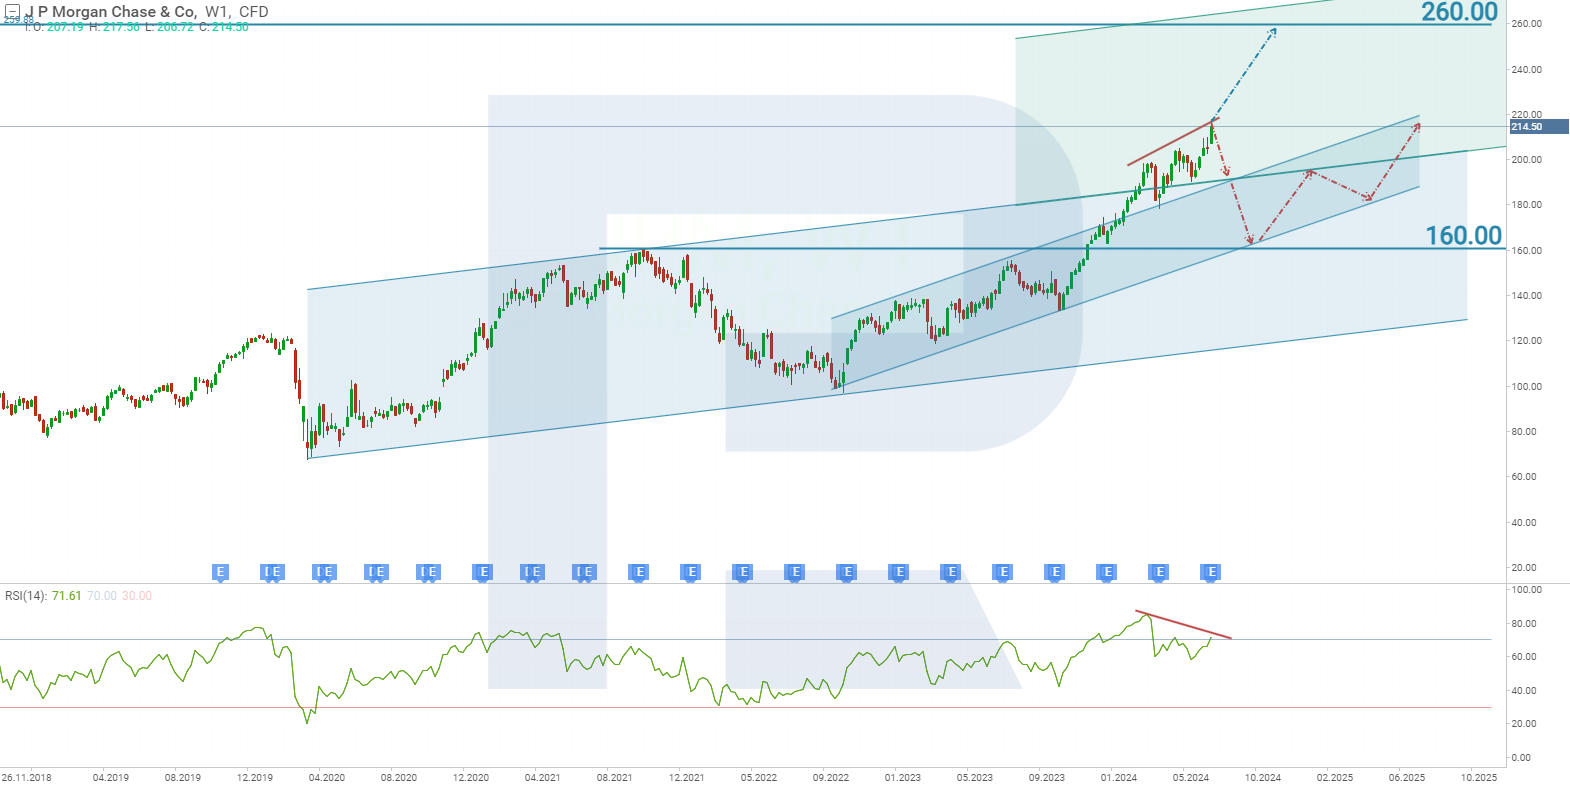Click the 240.00 price axis label
Viewport: 1570px width, 785px height.
pyautogui.click(x=1527, y=70)
